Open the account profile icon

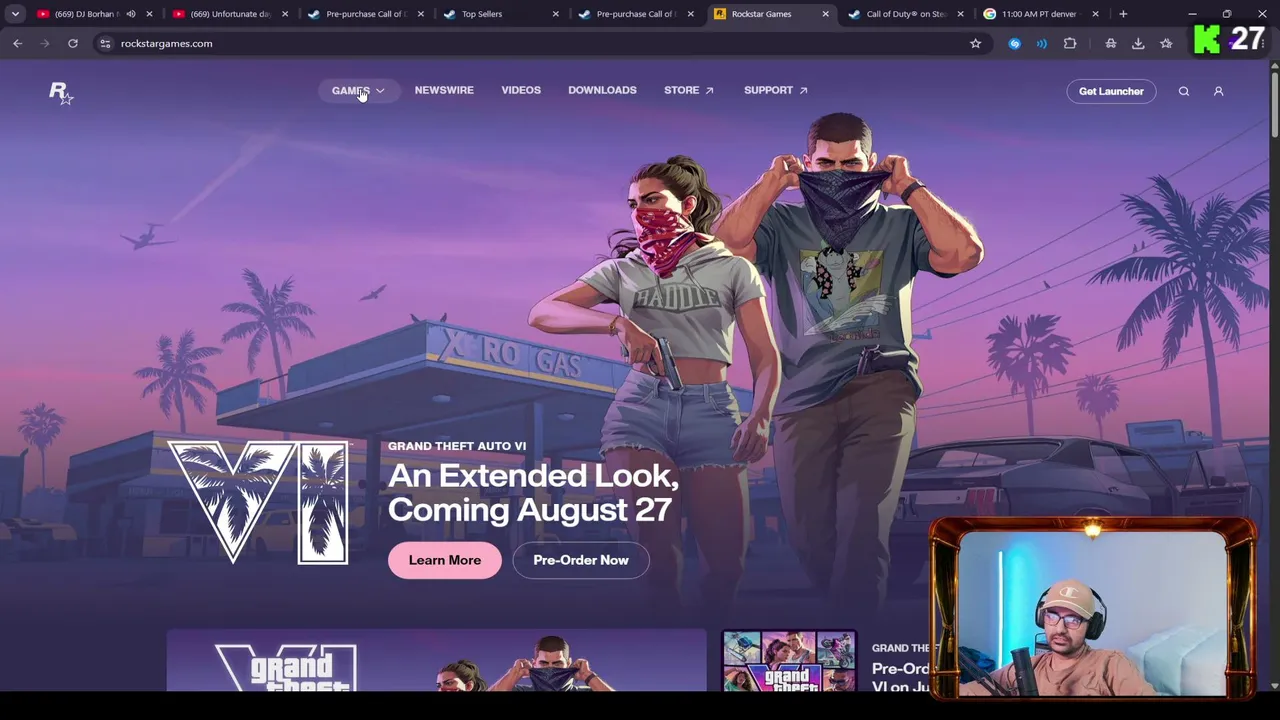1218,91
